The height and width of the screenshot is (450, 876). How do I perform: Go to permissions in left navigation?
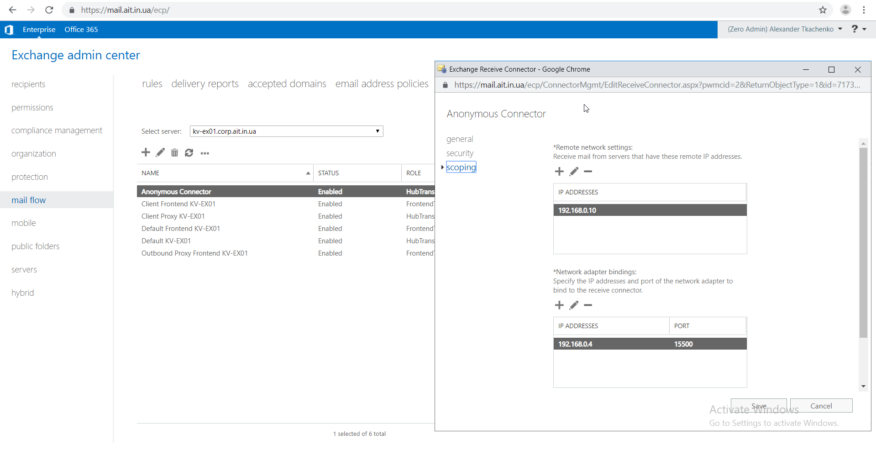pos(32,107)
